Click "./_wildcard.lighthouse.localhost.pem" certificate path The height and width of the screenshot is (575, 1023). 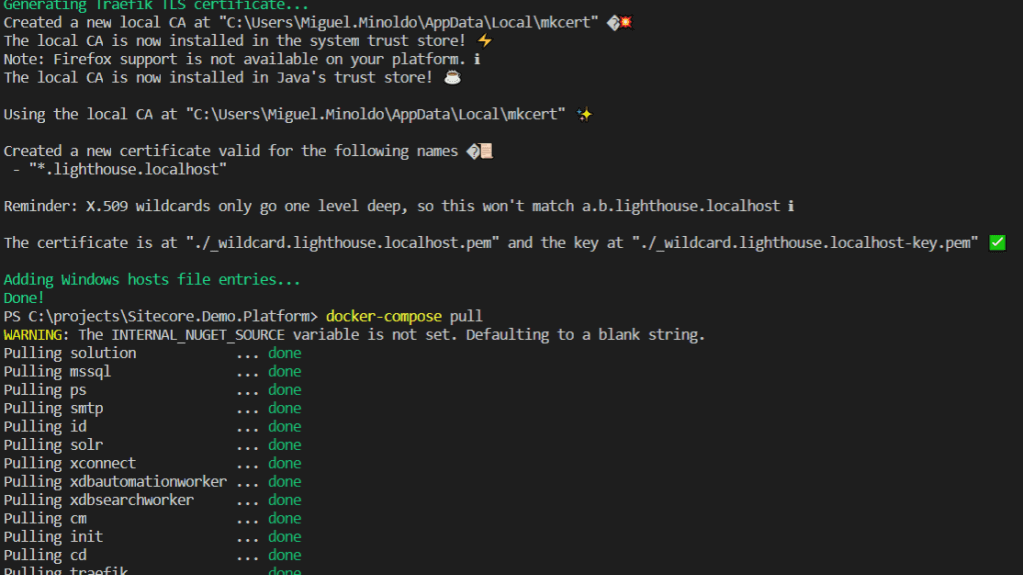(343, 243)
